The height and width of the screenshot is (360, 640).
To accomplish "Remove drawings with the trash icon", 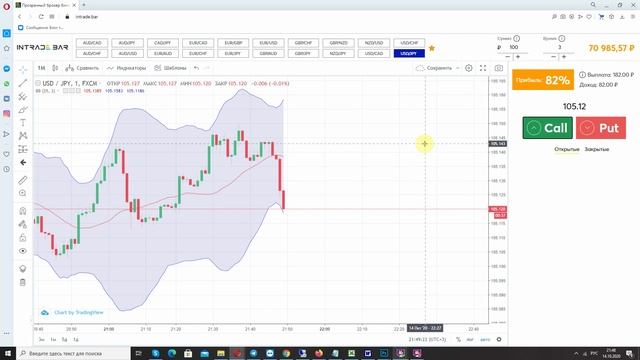I will coord(23,282).
